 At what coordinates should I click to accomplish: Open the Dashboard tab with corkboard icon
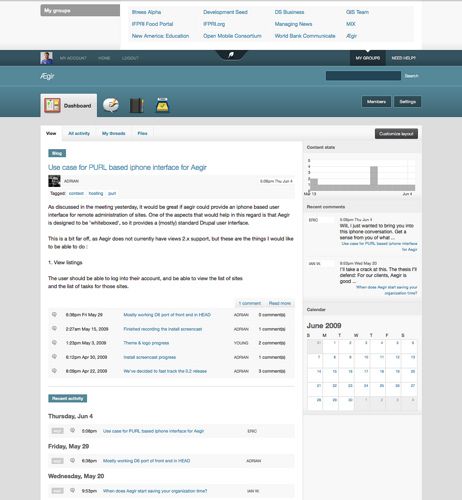(69, 106)
